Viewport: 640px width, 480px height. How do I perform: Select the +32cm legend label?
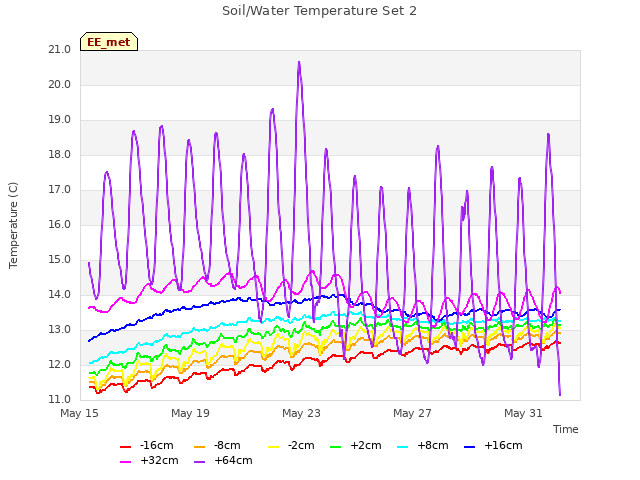coord(159,460)
